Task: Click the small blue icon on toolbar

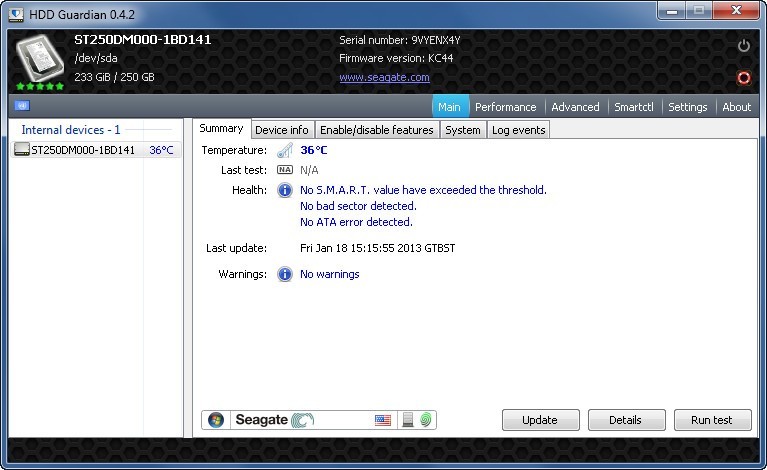Action: click(x=22, y=106)
